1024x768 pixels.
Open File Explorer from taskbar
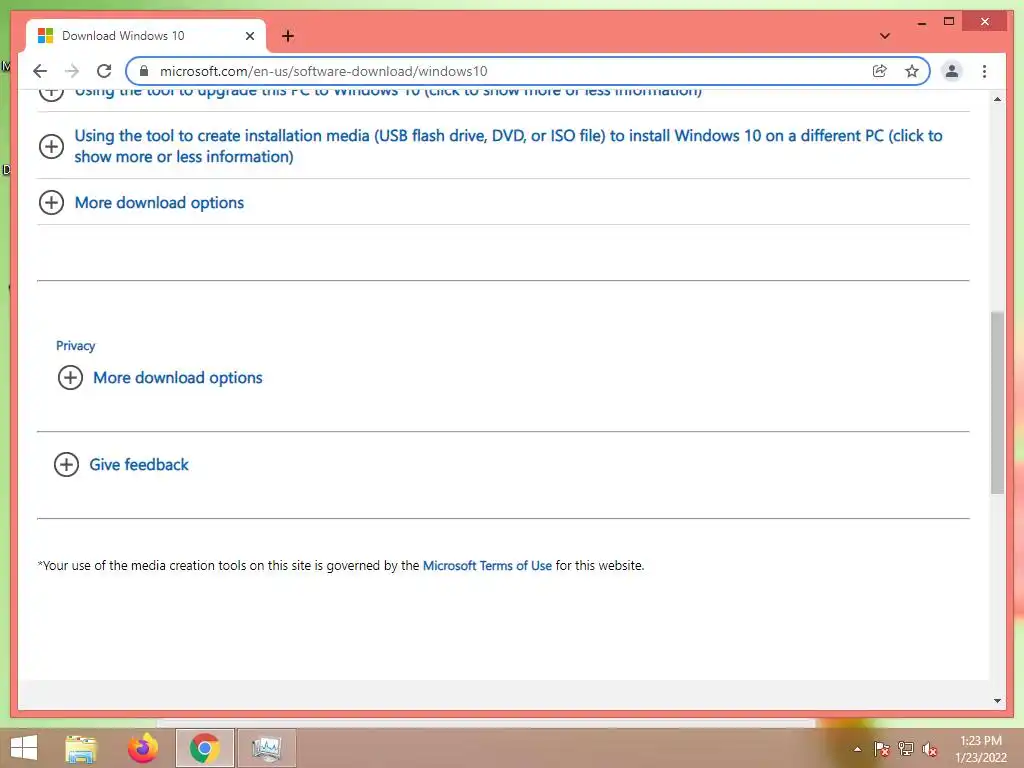coord(81,748)
